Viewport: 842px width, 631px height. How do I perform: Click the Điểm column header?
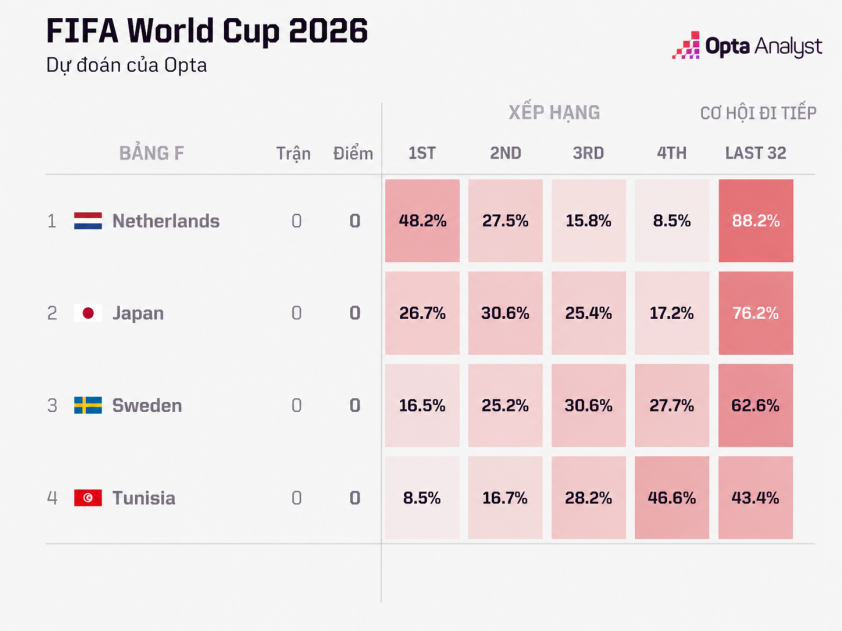353,153
